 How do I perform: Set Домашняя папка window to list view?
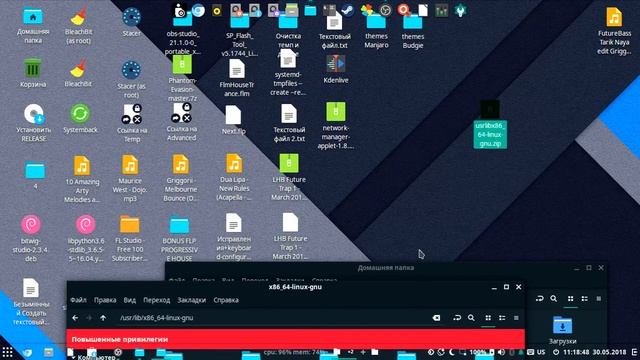coord(584,298)
